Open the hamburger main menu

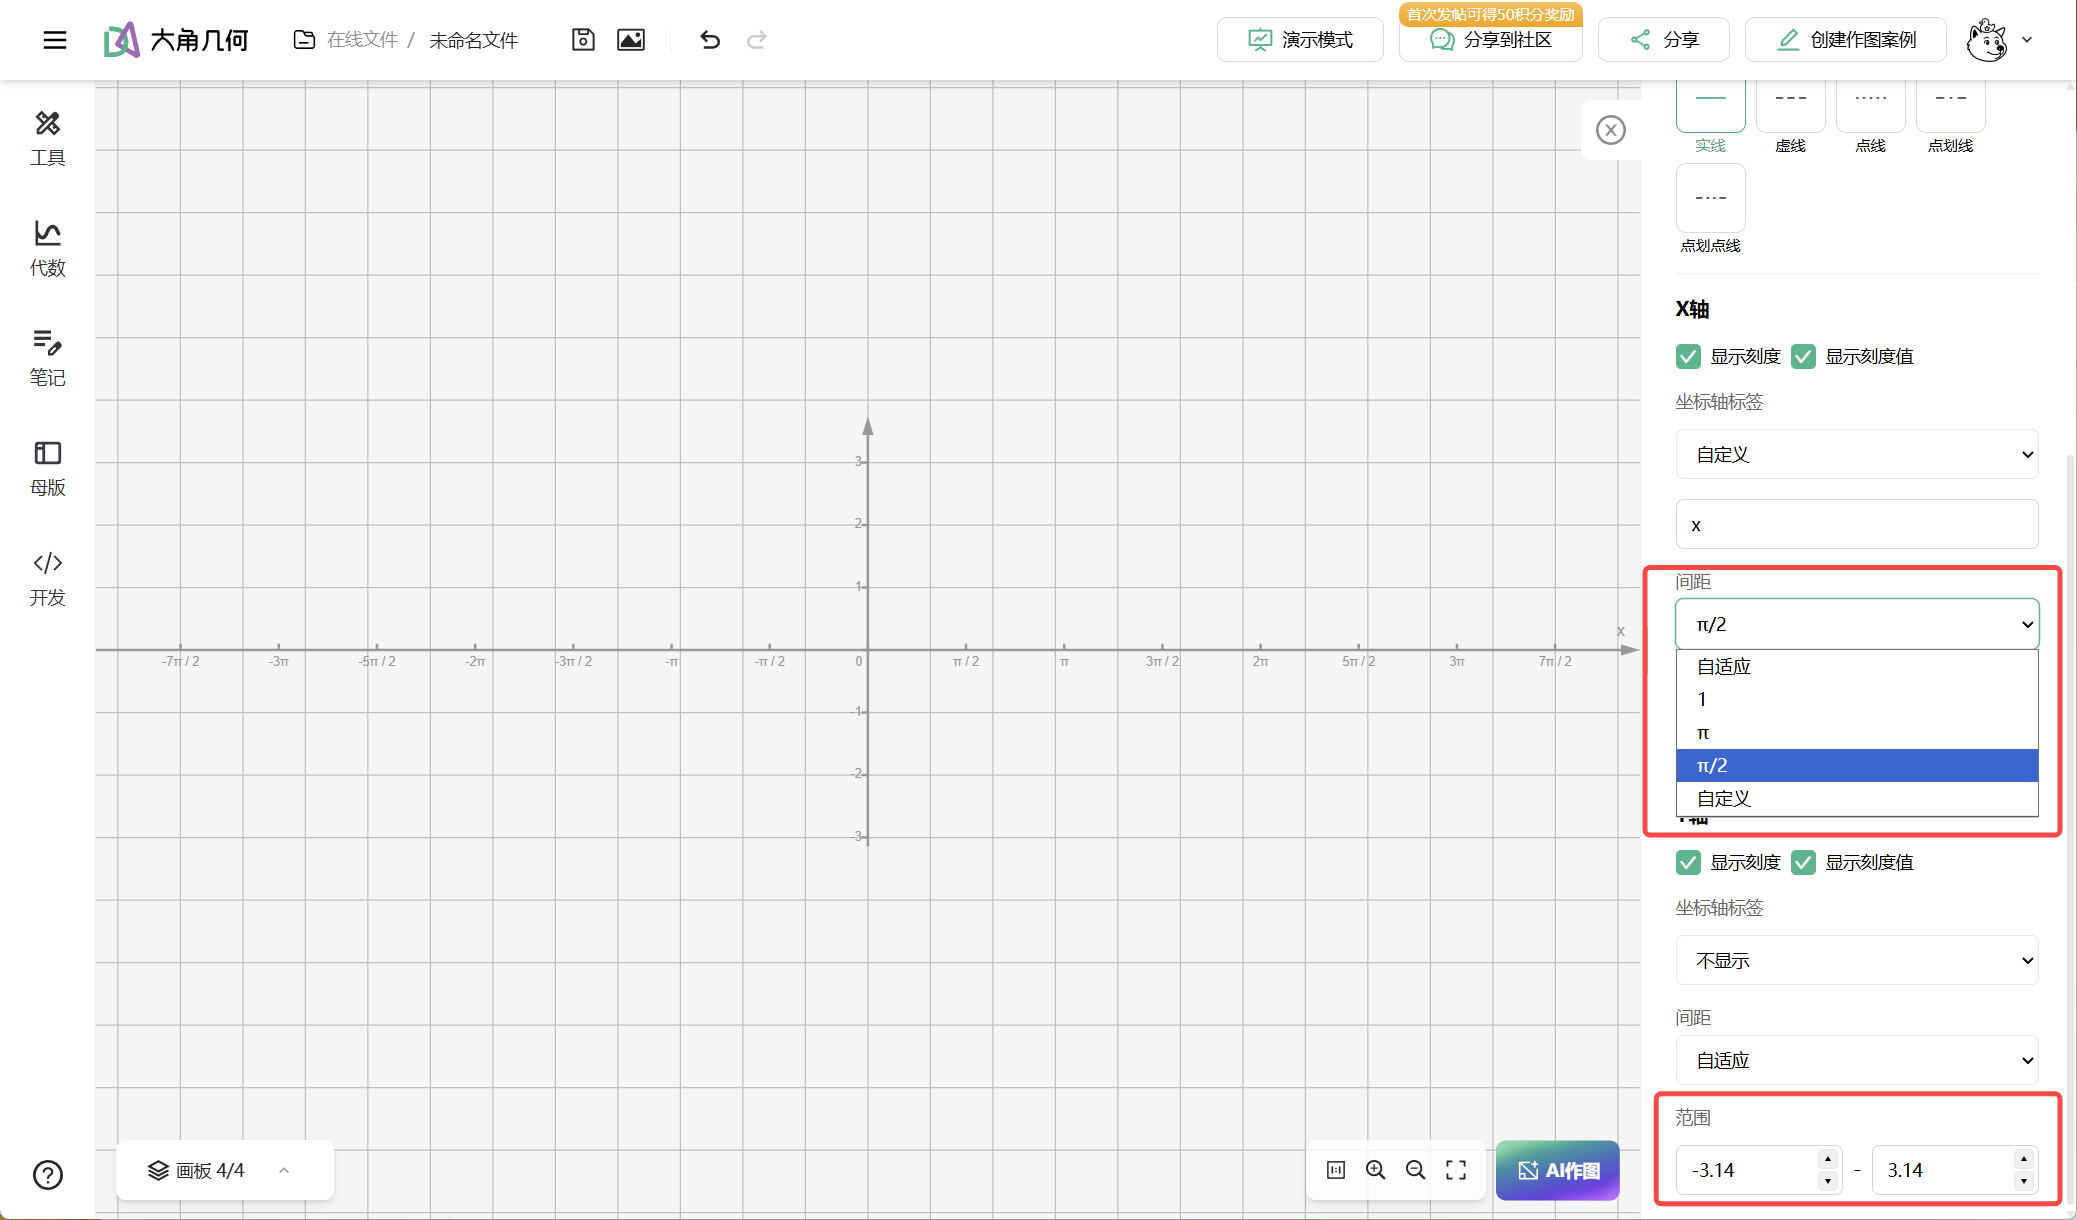pyautogui.click(x=55, y=40)
